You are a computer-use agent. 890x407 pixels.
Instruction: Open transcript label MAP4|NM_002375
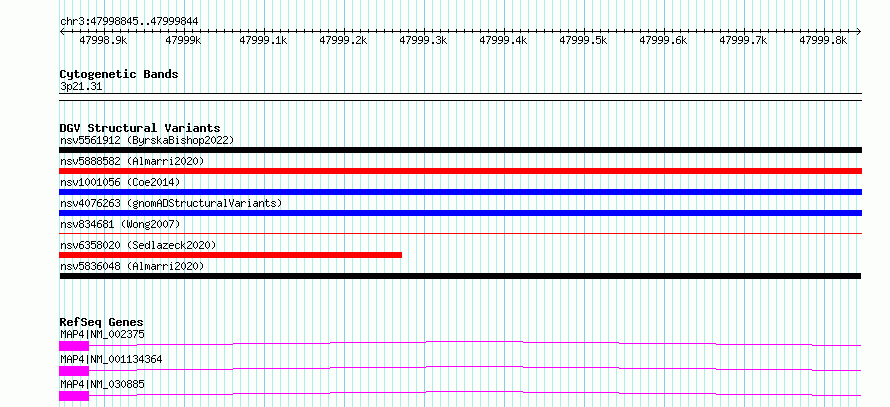pyautogui.click(x=102, y=334)
